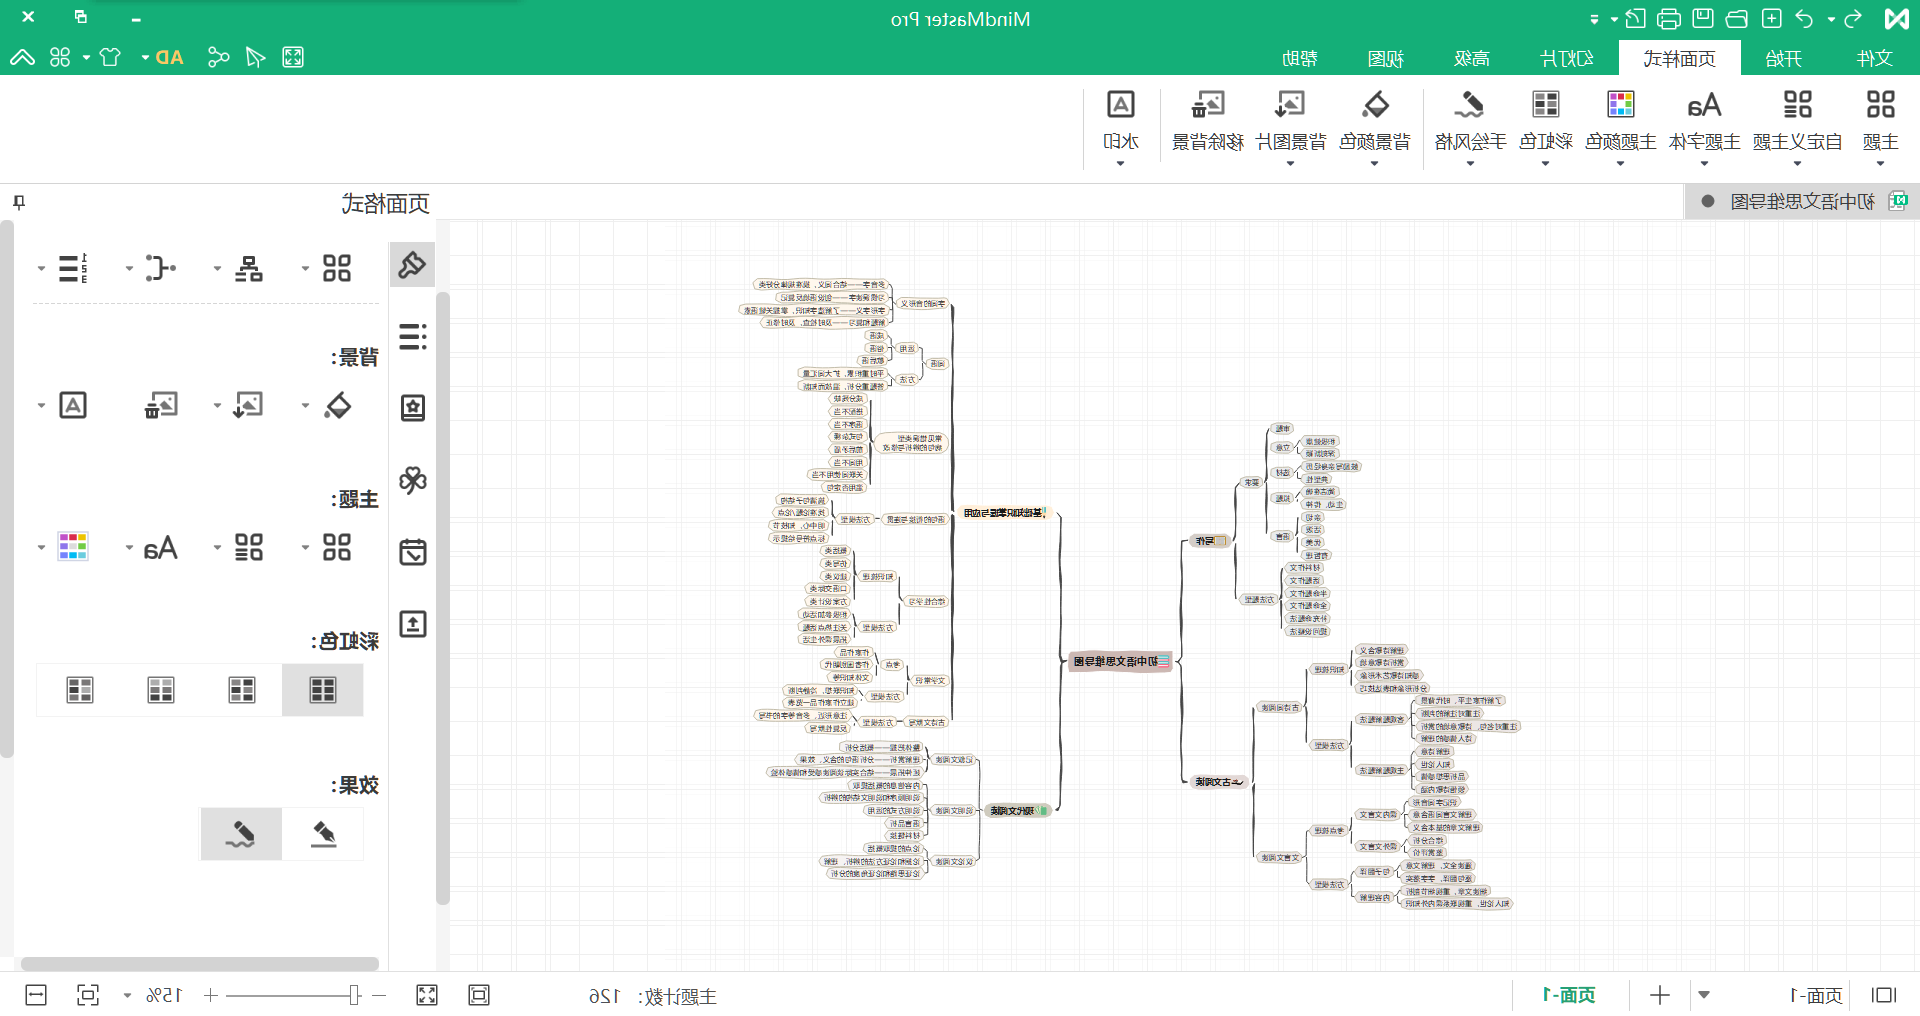
Task: Click the Export icon in title bar
Action: click(1635, 18)
